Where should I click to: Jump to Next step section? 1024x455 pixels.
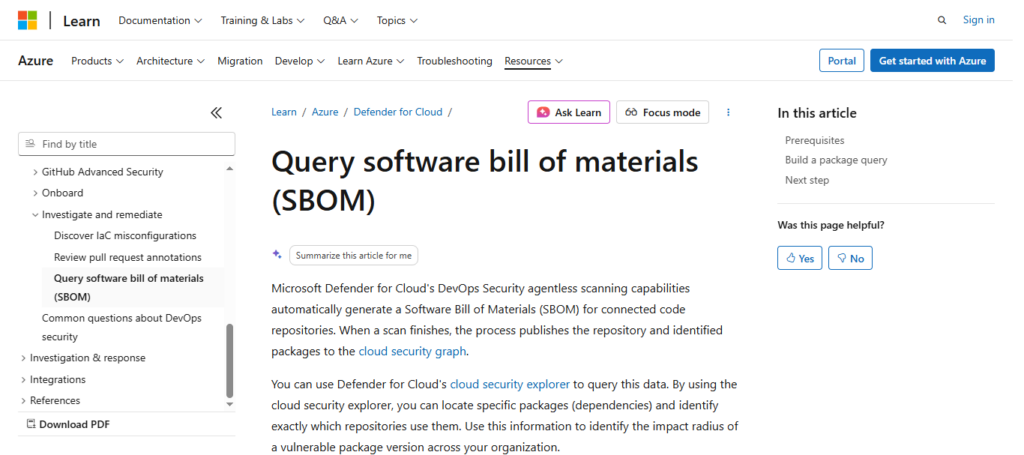(x=807, y=180)
